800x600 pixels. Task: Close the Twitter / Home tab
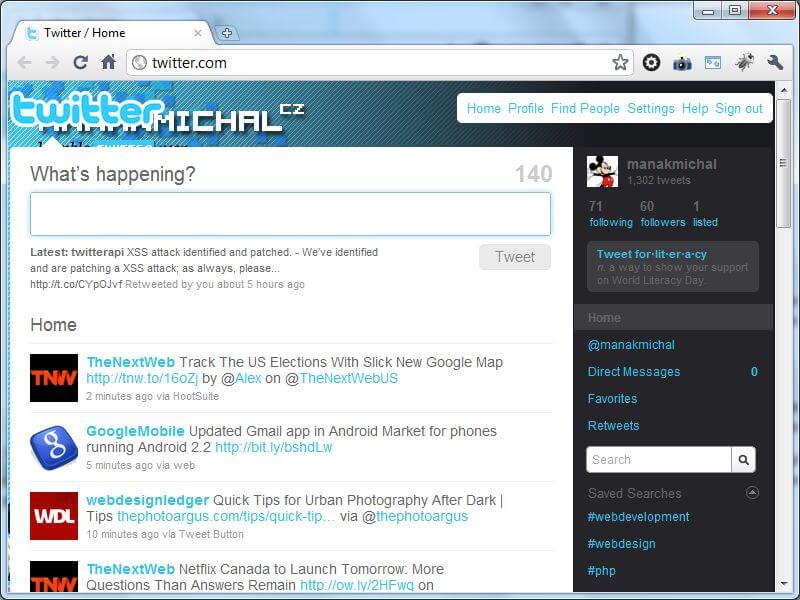[x=198, y=33]
